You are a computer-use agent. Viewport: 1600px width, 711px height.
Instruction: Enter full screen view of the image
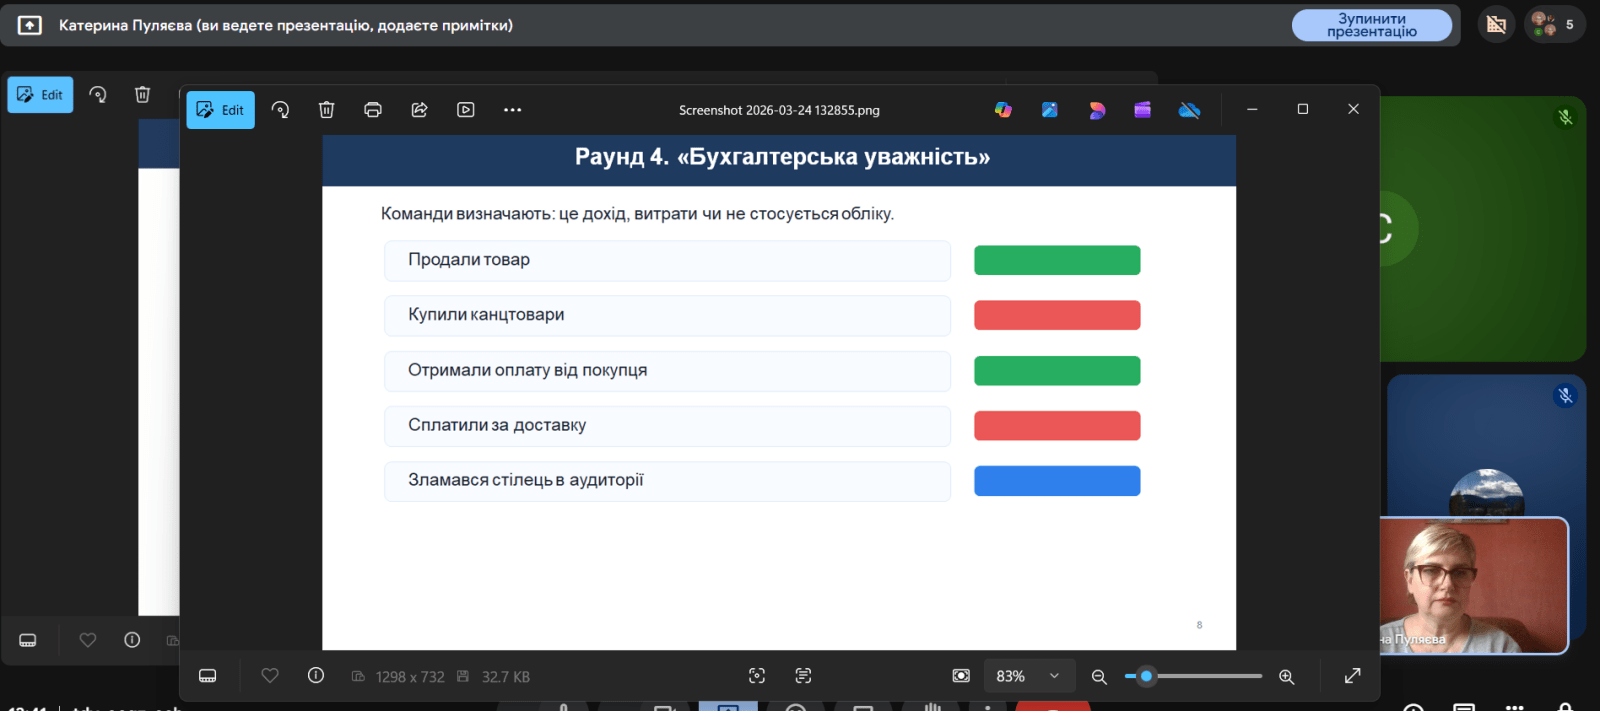1352,676
